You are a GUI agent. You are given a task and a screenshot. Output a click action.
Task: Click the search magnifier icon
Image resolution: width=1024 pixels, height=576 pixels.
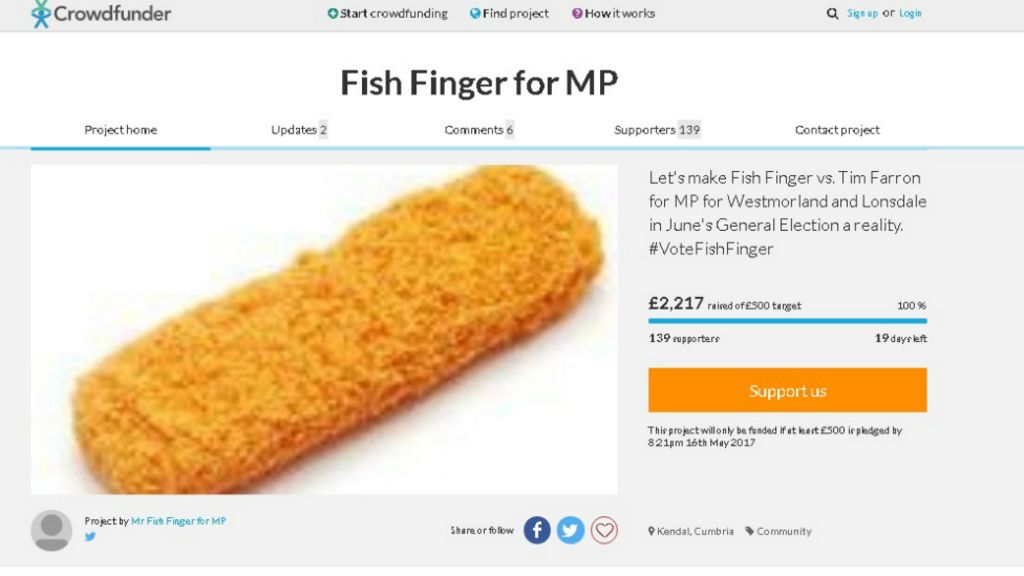(832, 14)
